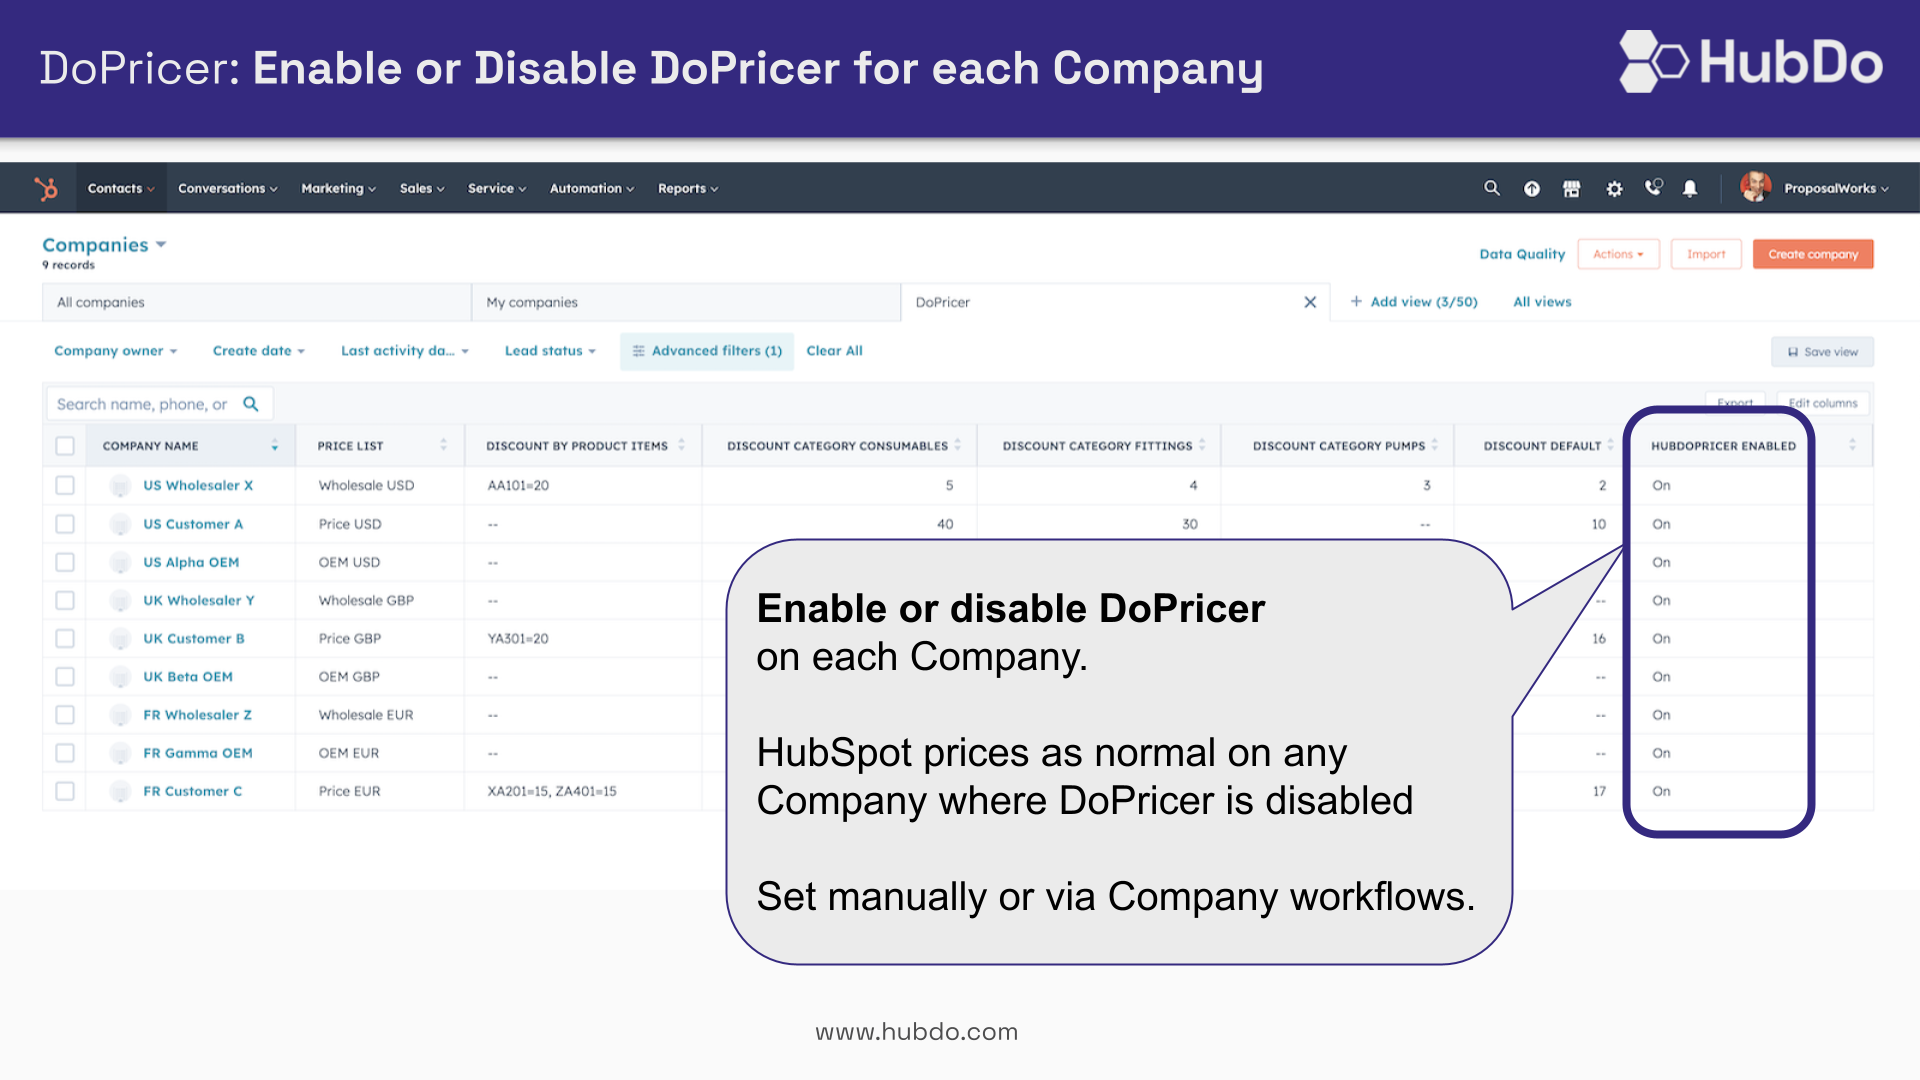
Task: Open the settings gear icon
Action: [x=1614, y=188]
